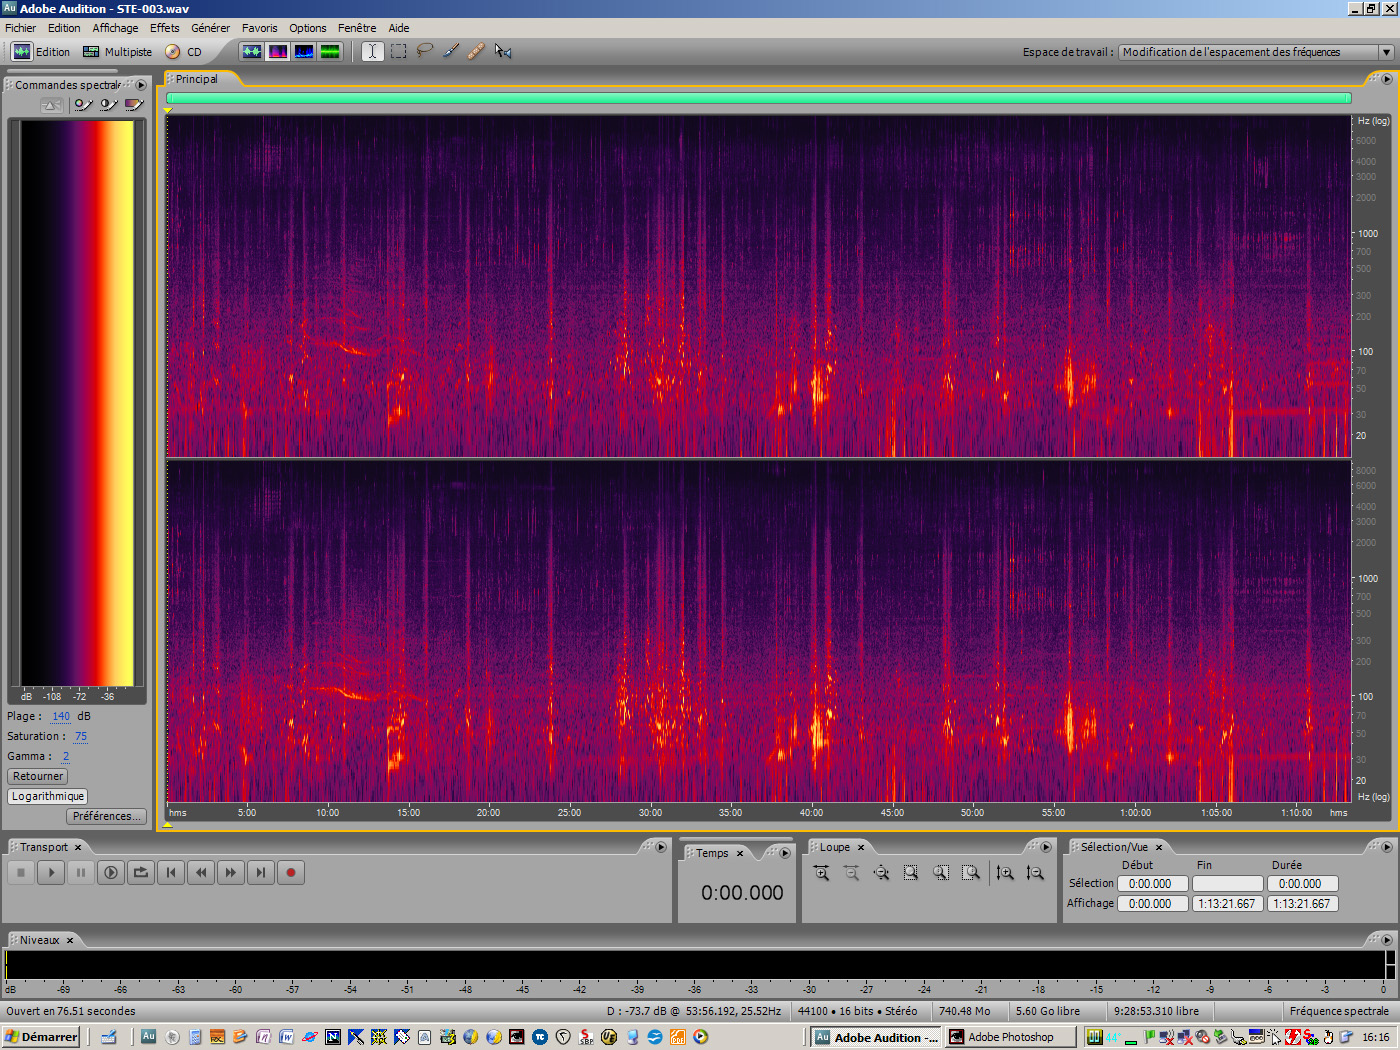The image size is (1400, 1050).
Task: Start recording with the red Transport record button
Action: coord(291,872)
